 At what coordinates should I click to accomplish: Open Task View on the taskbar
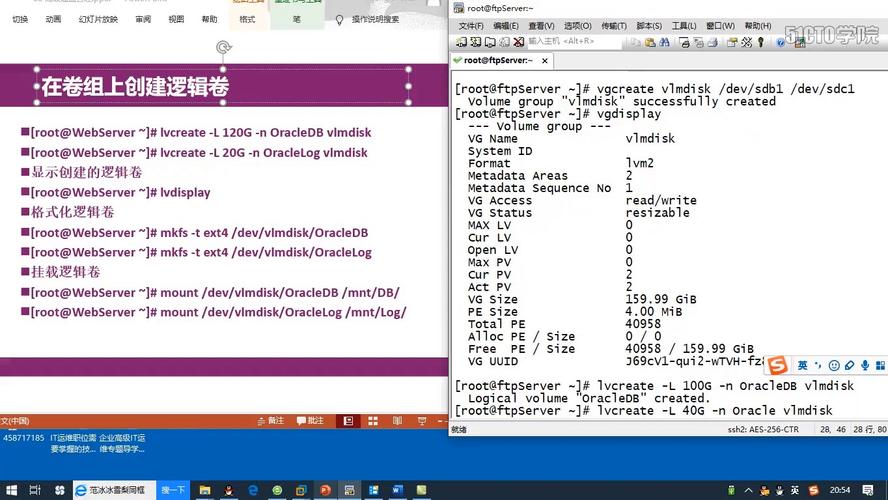35,490
